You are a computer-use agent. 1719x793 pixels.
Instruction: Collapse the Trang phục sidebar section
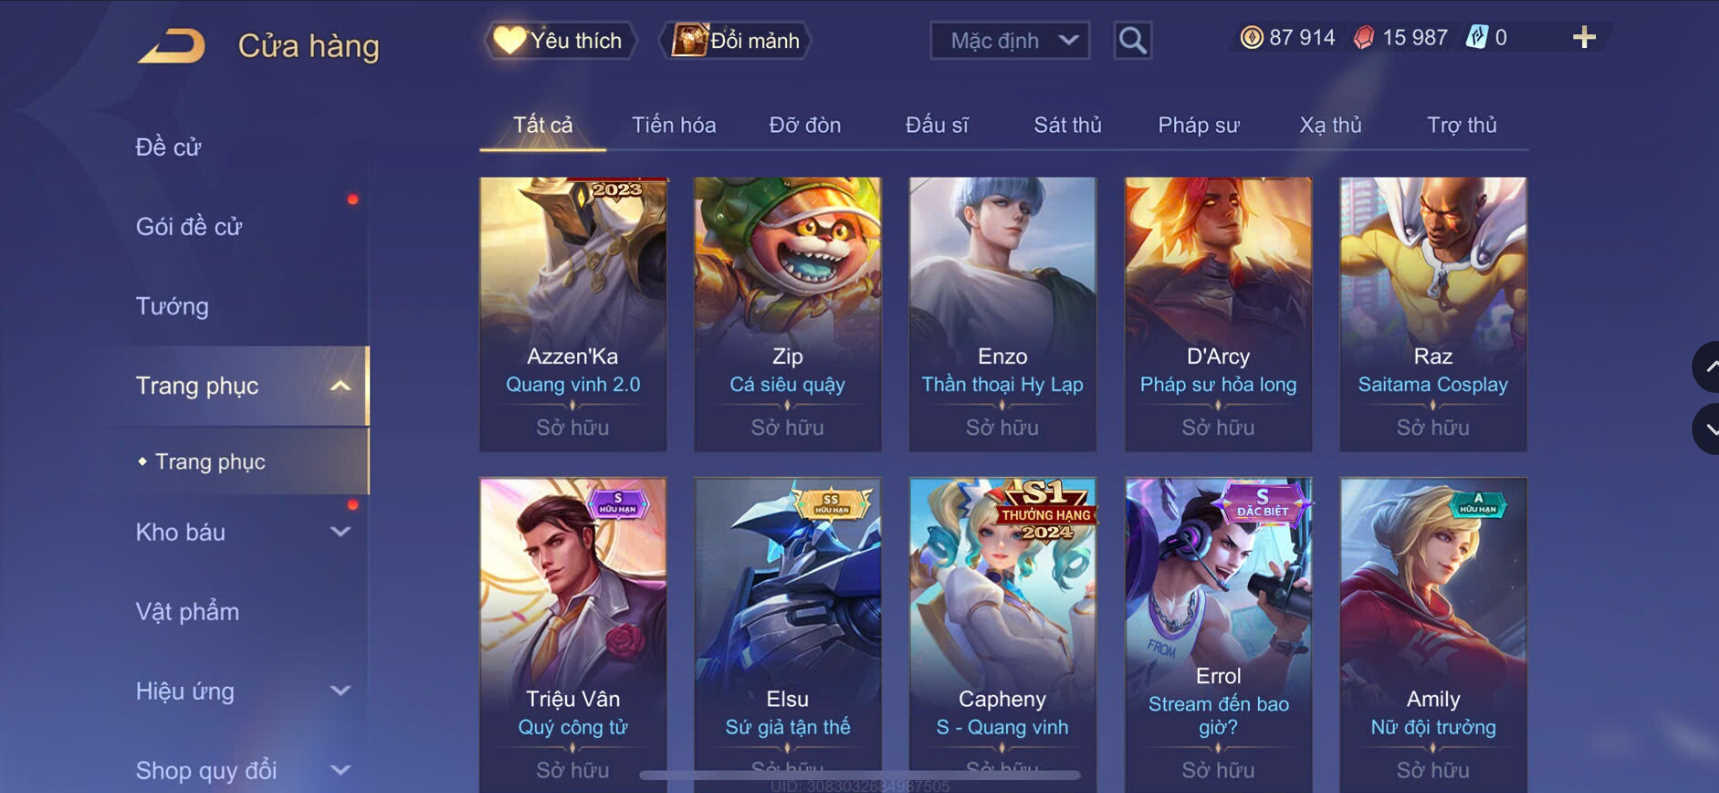[x=340, y=386]
